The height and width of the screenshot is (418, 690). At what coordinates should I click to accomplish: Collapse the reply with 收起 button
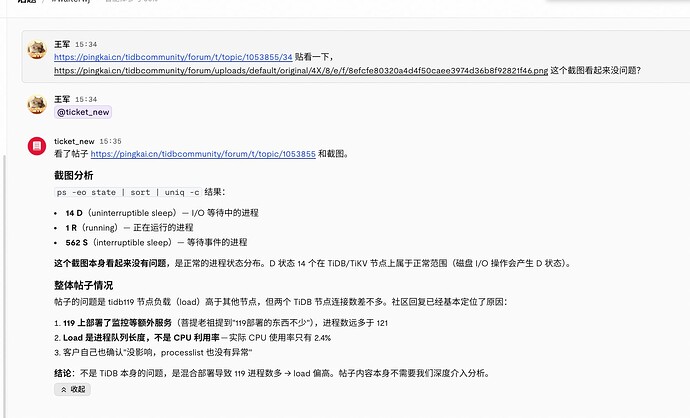(x=73, y=389)
